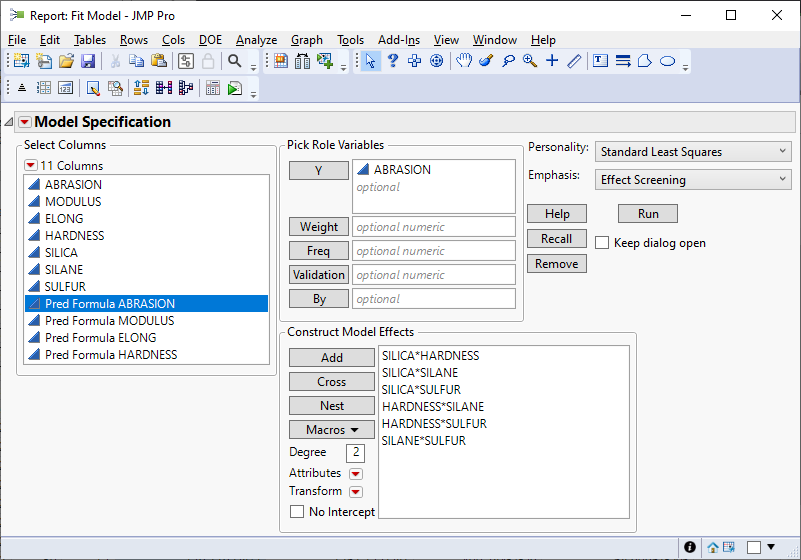
Task: Select the Annotate text tool
Action: pyautogui.click(x=600, y=61)
